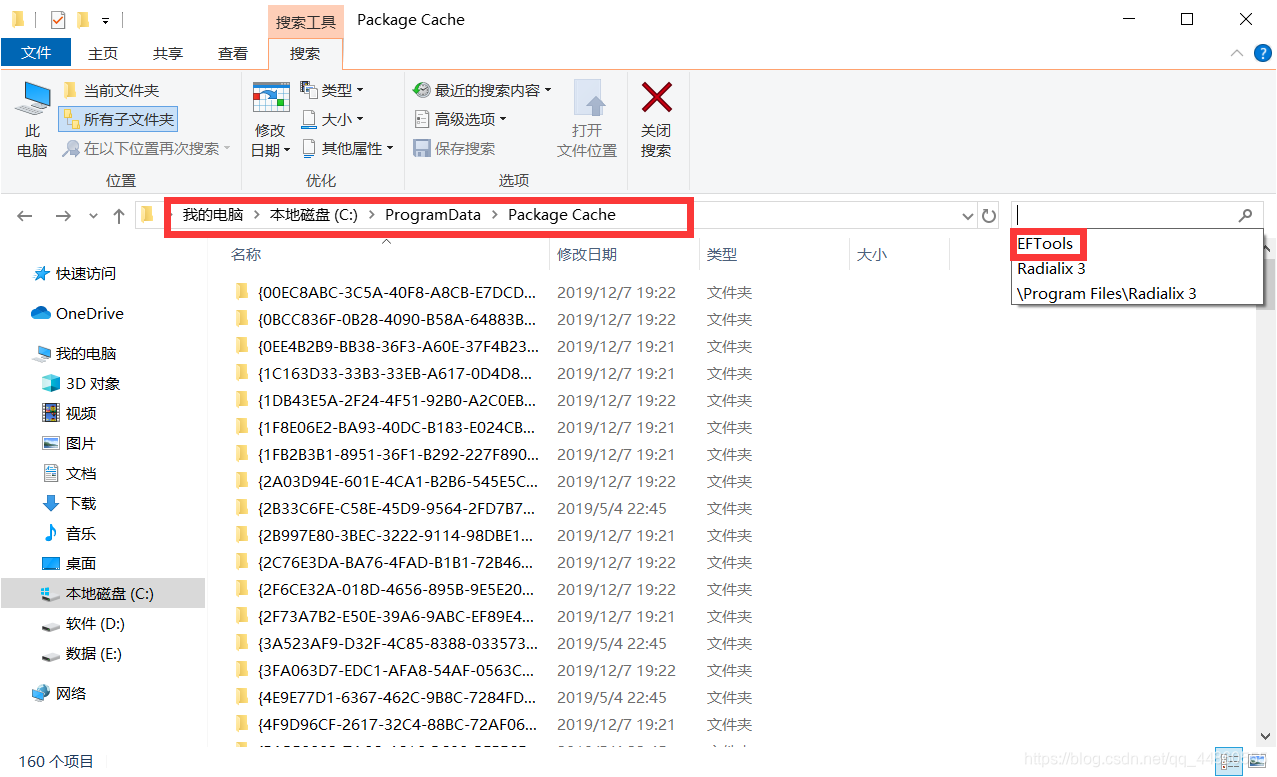The image size is (1277, 777).
Task: Open the Kind (类型) filter dropdown
Action: point(333,90)
